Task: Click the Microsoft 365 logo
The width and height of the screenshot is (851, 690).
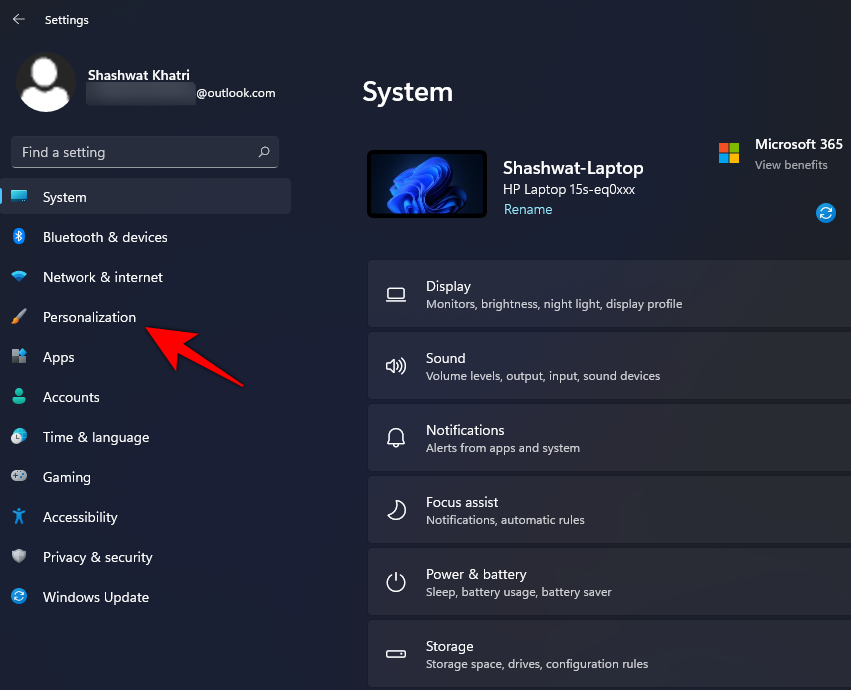Action: click(729, 153)
